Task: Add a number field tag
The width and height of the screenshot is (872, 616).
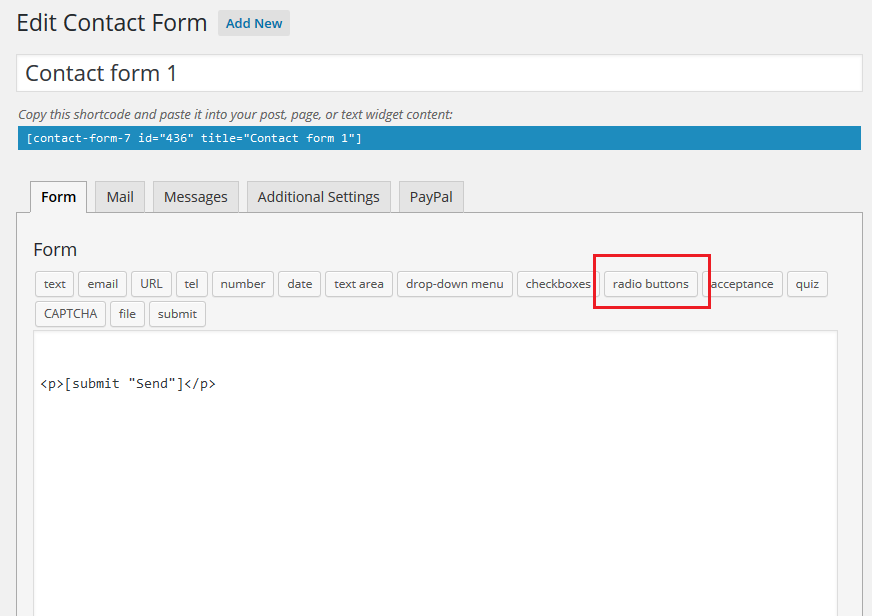Action: [243, 284]
